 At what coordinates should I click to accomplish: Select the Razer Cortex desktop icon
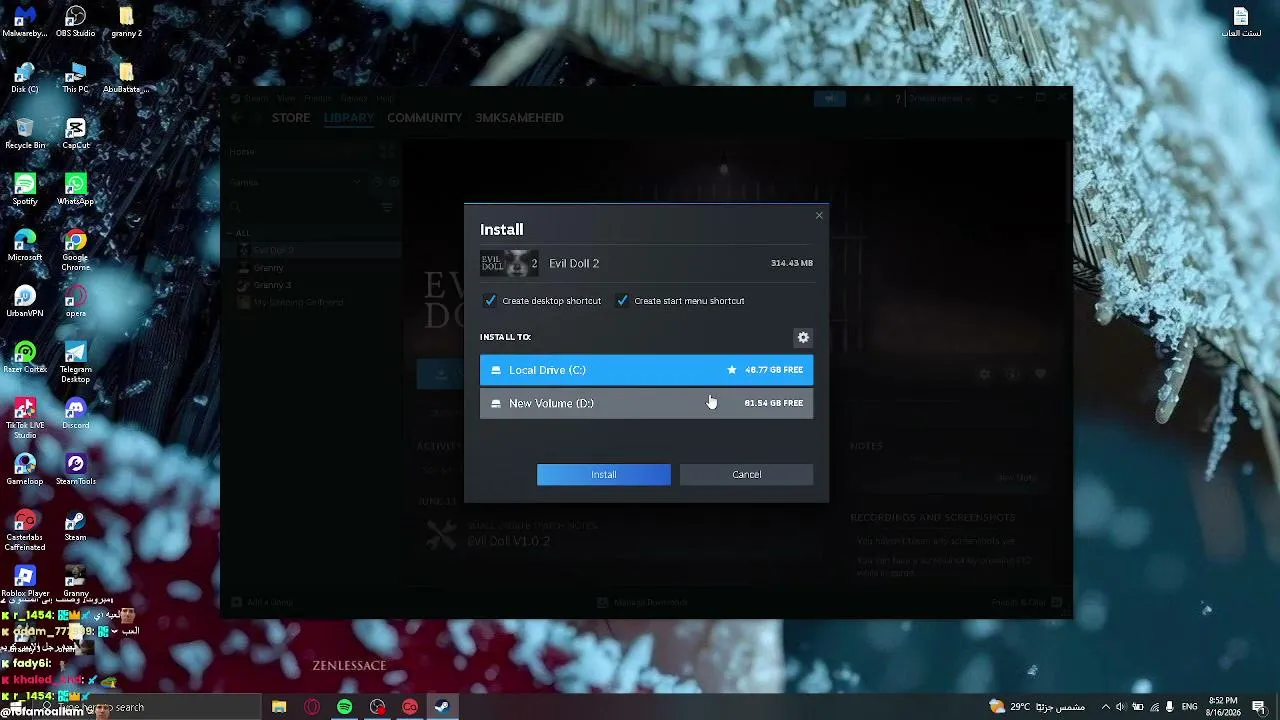pyautogui.click(x=25, y=358)
